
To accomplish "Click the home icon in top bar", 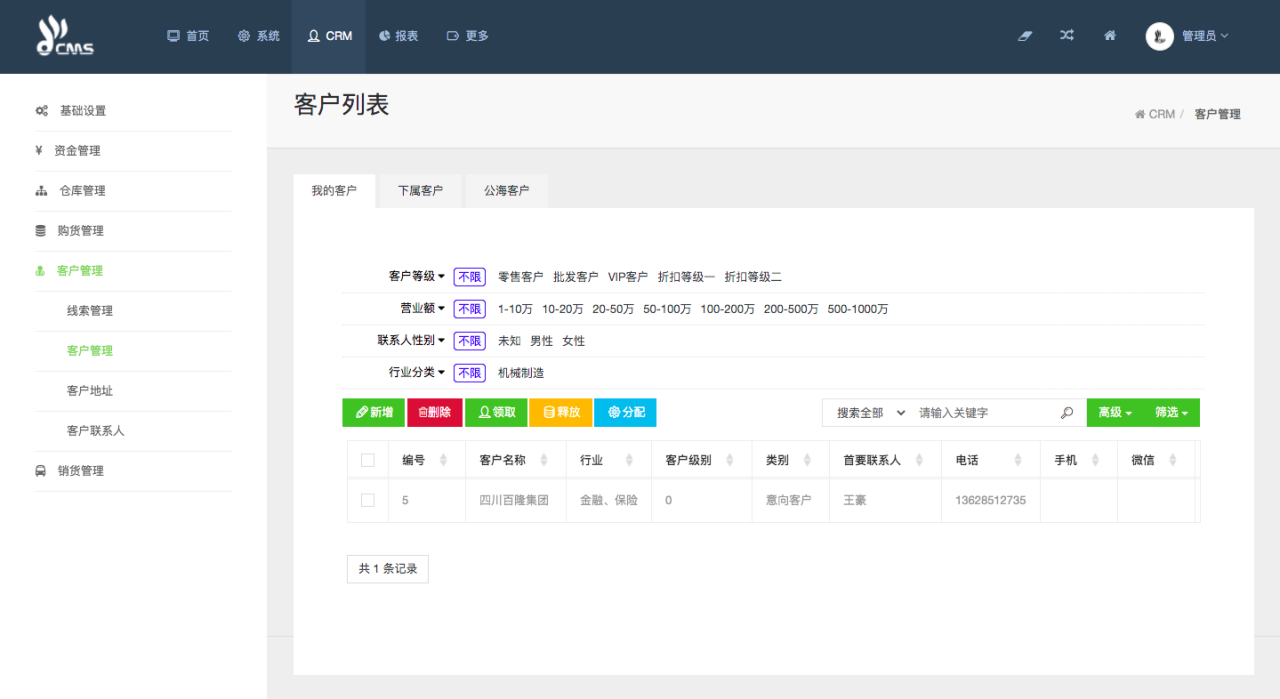I will click(1110, 36).
